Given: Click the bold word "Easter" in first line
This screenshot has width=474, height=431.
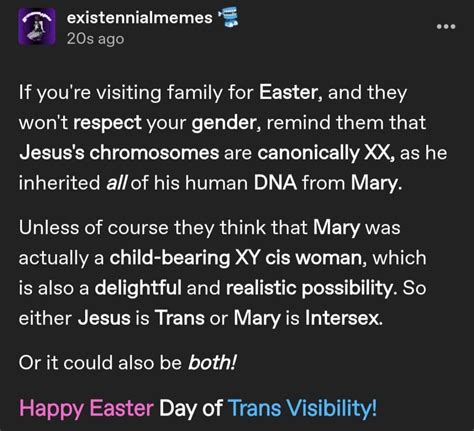Looking at the screenshot, I should 288,92.
